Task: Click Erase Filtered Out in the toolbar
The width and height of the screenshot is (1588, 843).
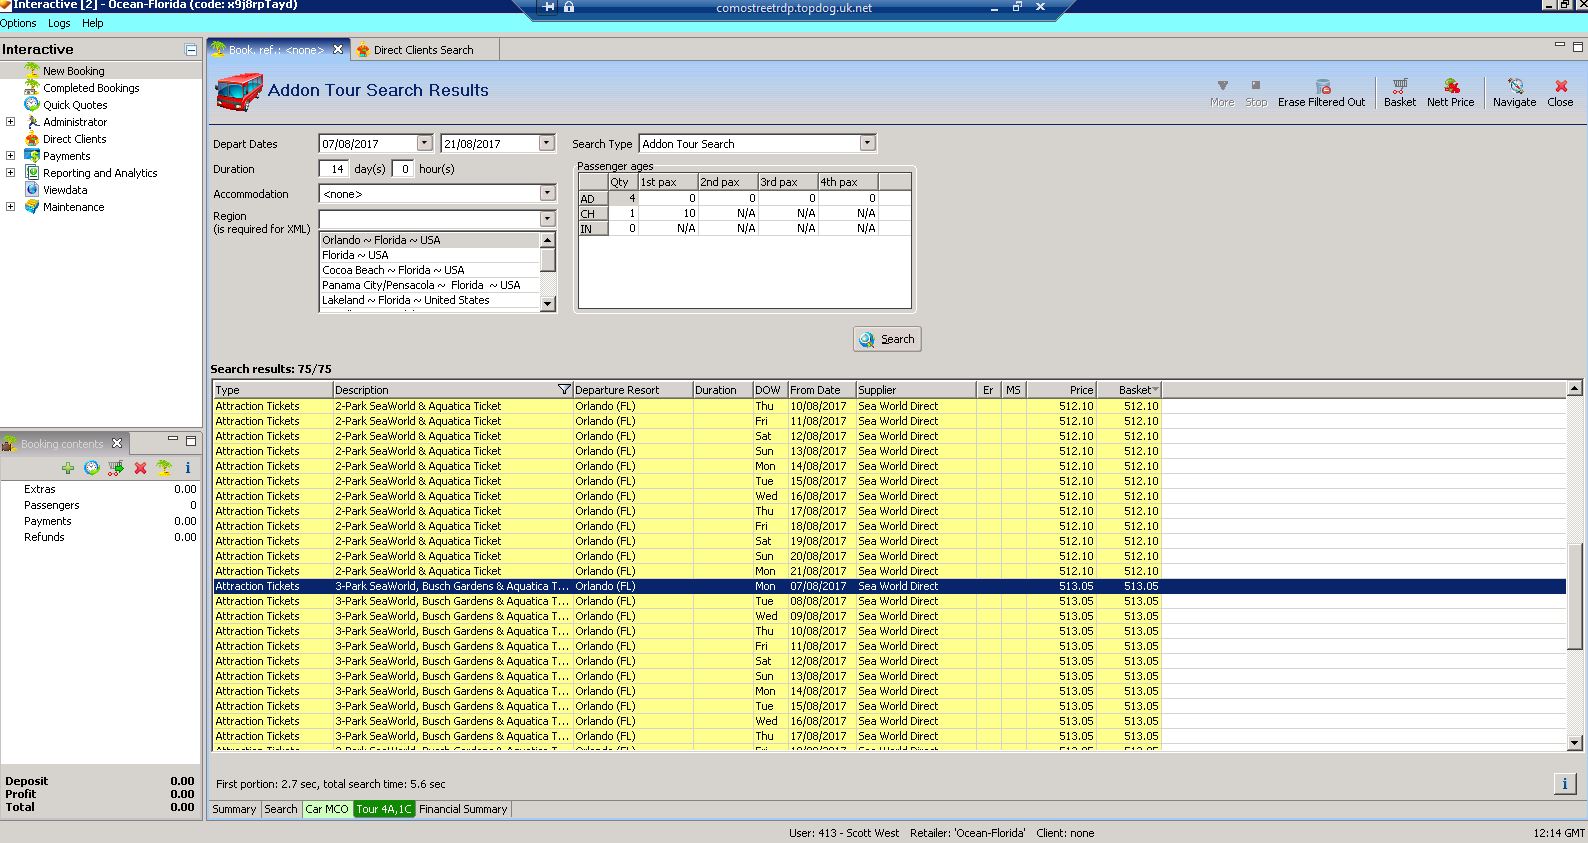Action: 1321,92
